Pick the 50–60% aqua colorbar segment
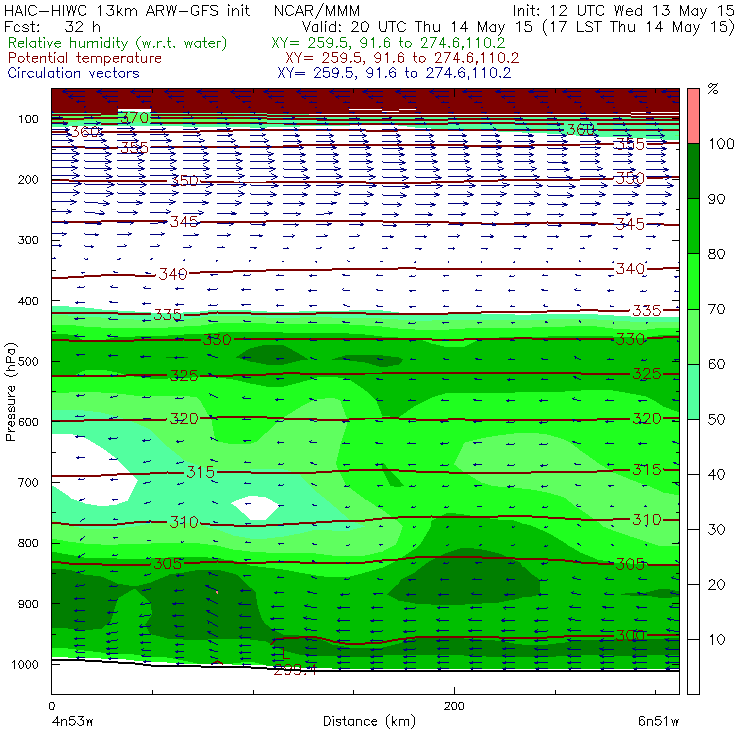The image size is (740, 740). (x=693, y=392)
